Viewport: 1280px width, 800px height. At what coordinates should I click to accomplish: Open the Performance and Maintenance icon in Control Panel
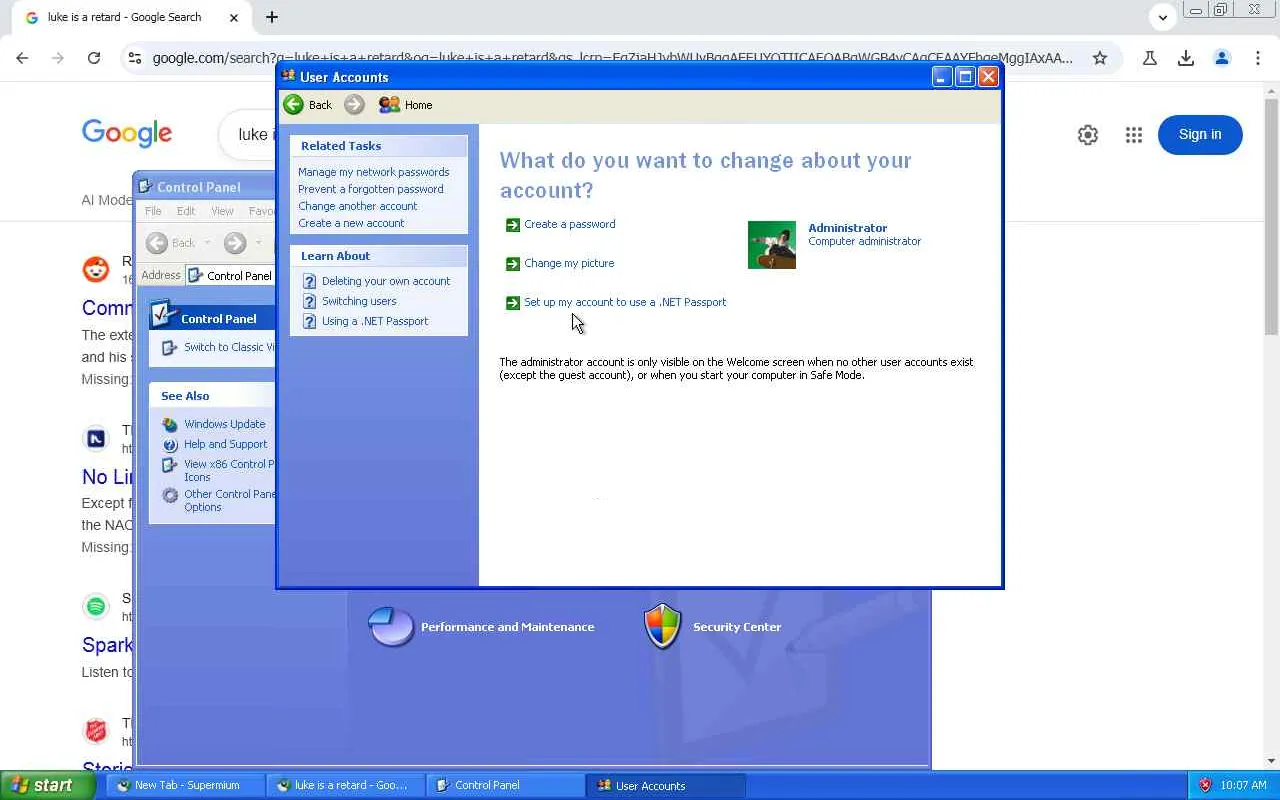(x=391, y=627)
